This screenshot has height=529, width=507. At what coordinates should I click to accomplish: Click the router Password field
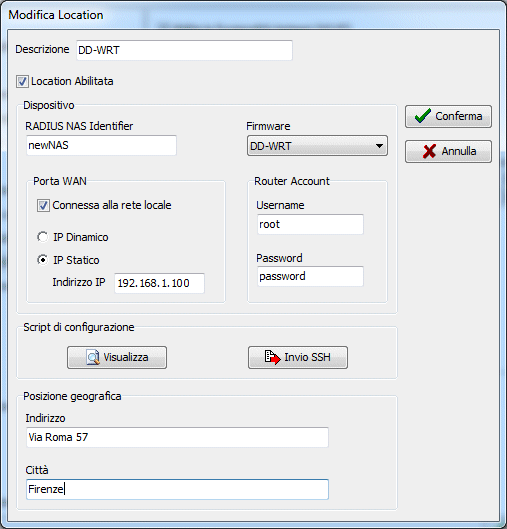coord(310,276)
